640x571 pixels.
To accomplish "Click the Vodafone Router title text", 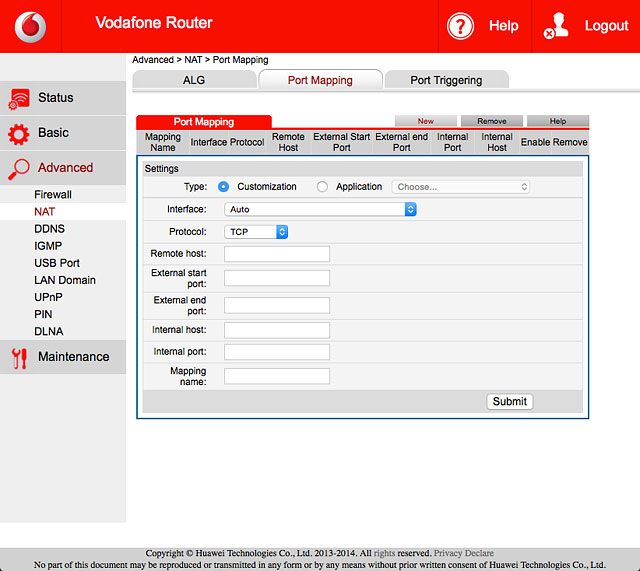I will click(154, 23).
